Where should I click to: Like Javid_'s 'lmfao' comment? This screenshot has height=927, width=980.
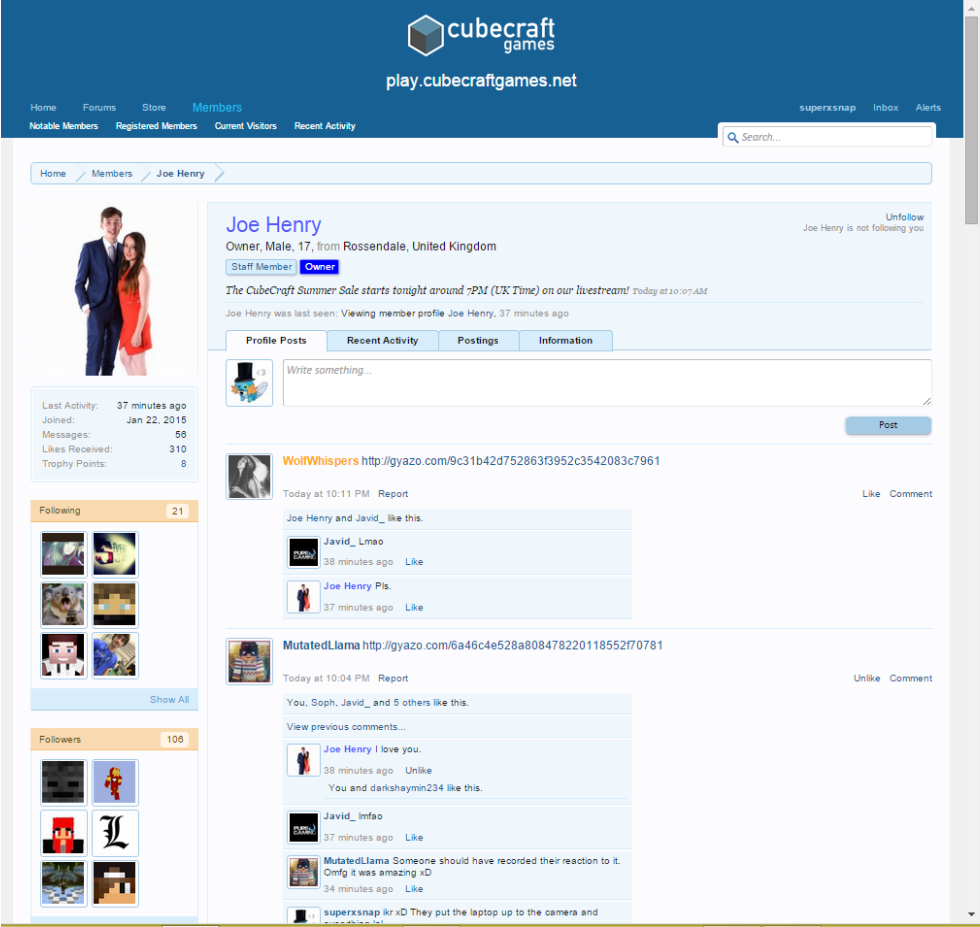[414, 838]
